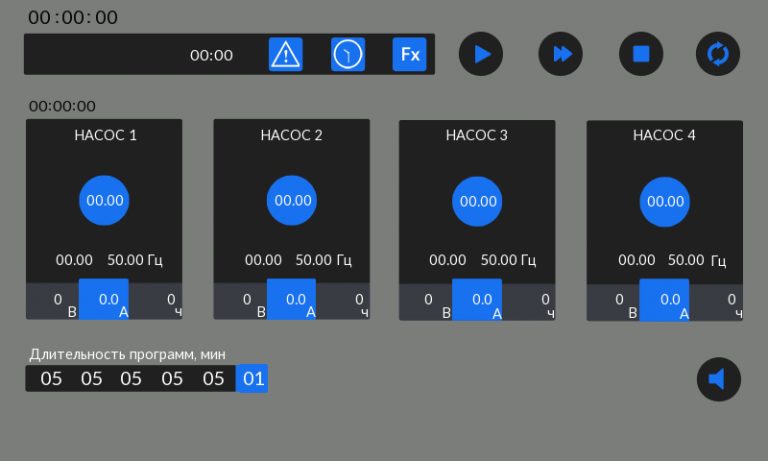Click the НАСОС 2 blue round indicator
Viewport: 768px width, 461px height.
coord(292,200)
